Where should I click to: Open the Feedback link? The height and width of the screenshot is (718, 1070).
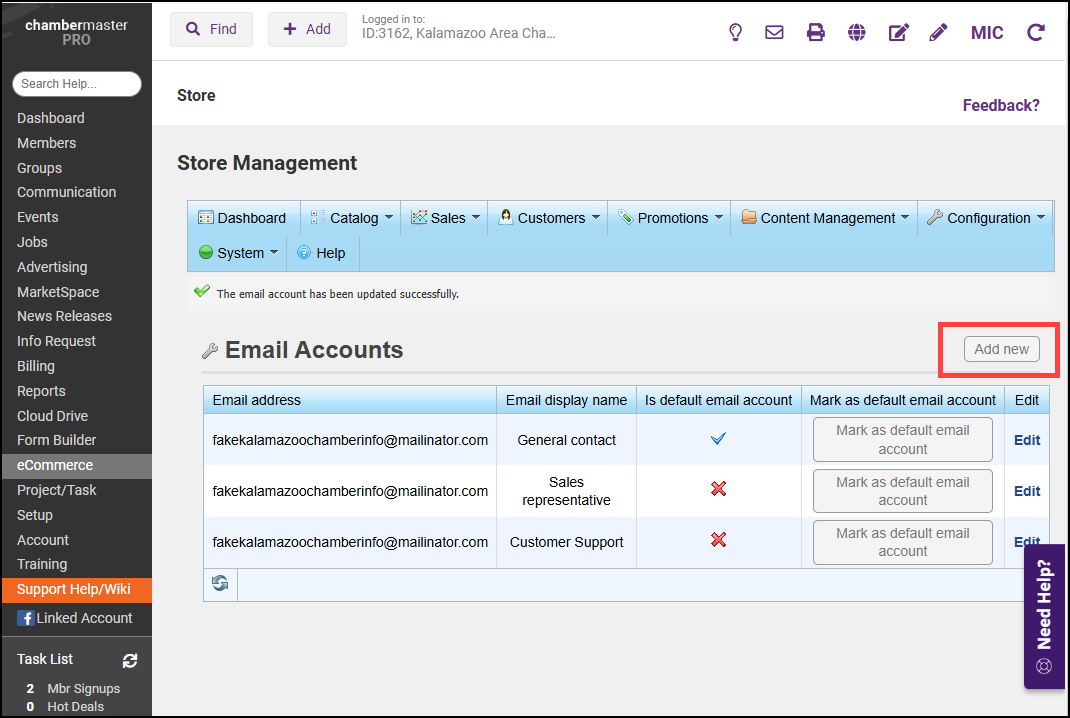coord(1000,105)
